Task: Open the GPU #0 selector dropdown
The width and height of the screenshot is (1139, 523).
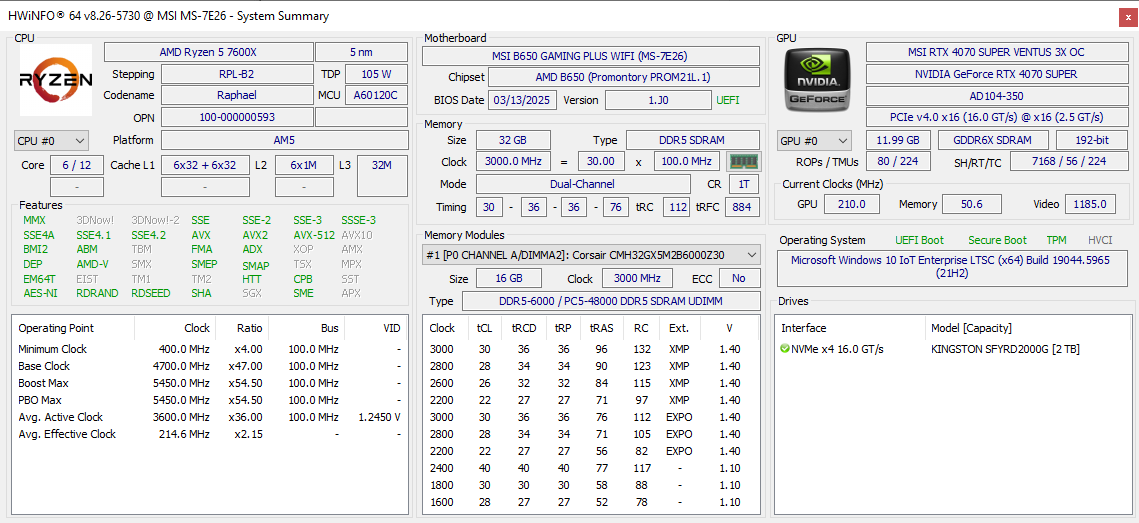Action: (x=814, y=140)
